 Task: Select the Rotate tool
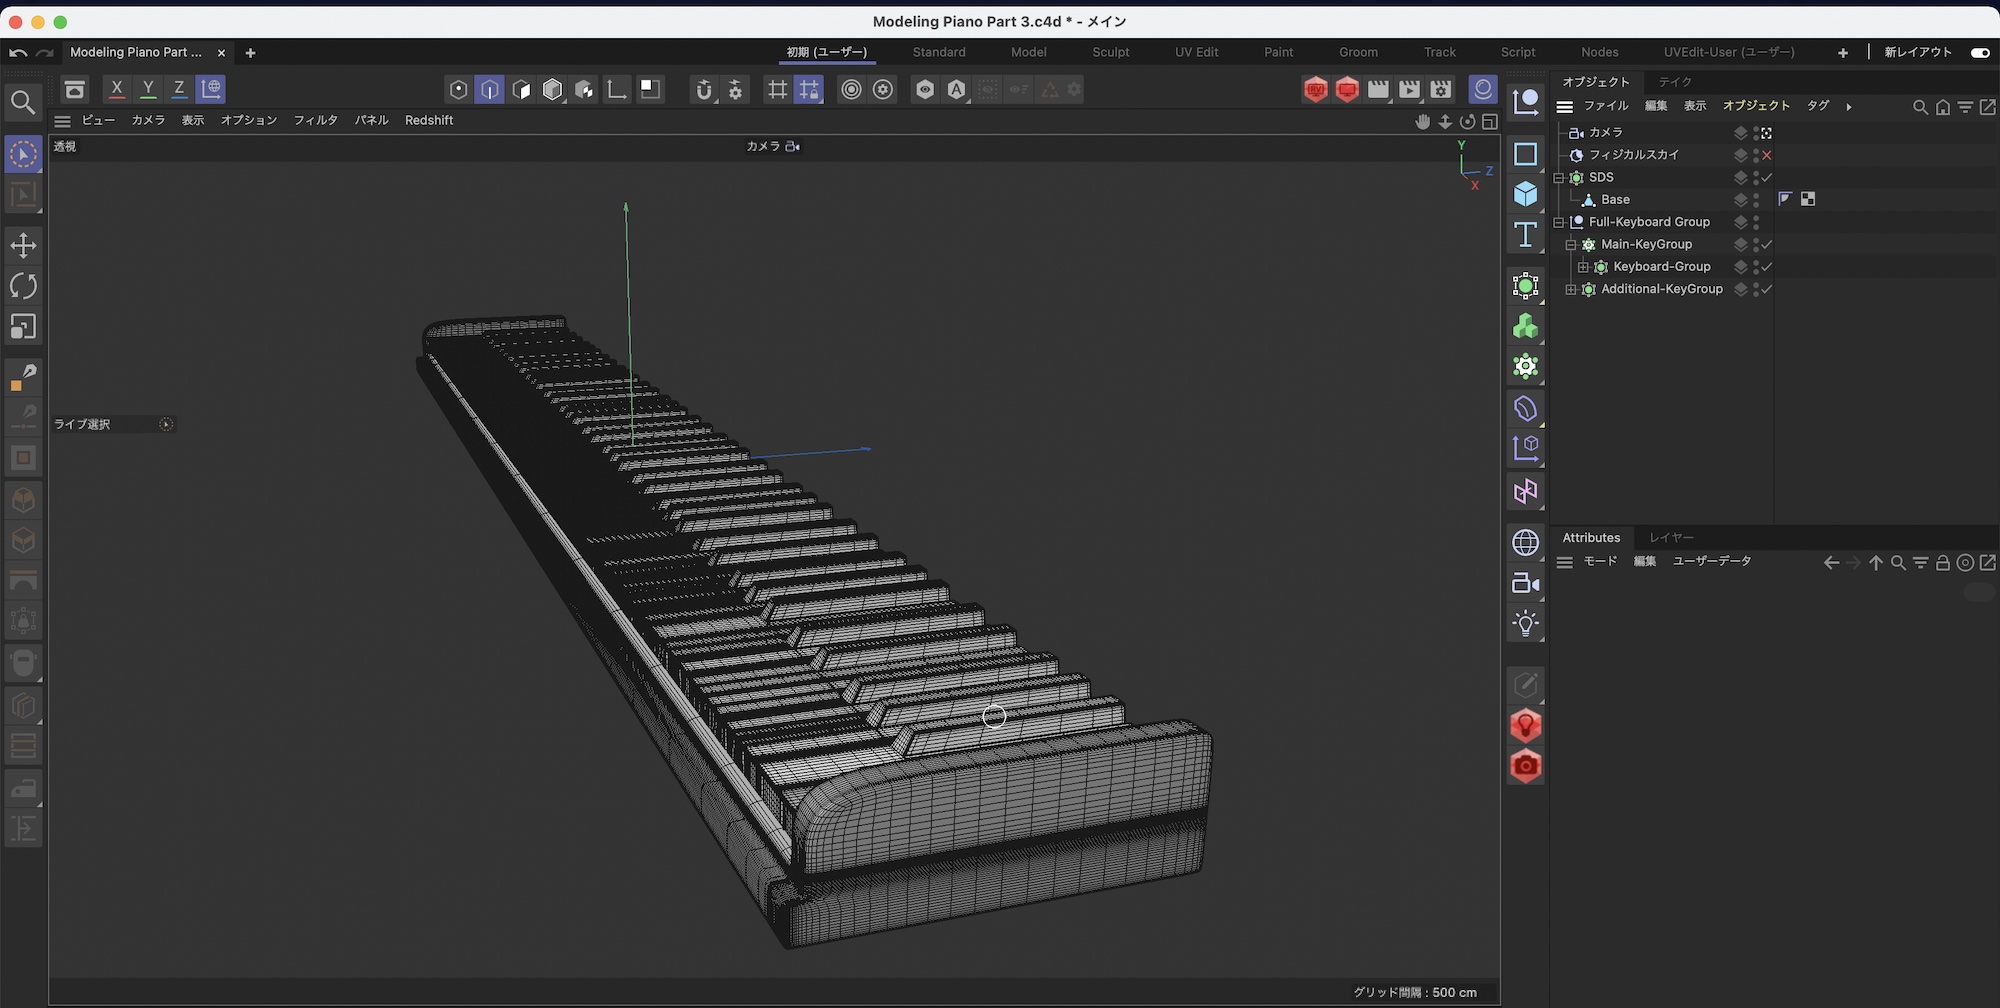[x=23, y=286]
